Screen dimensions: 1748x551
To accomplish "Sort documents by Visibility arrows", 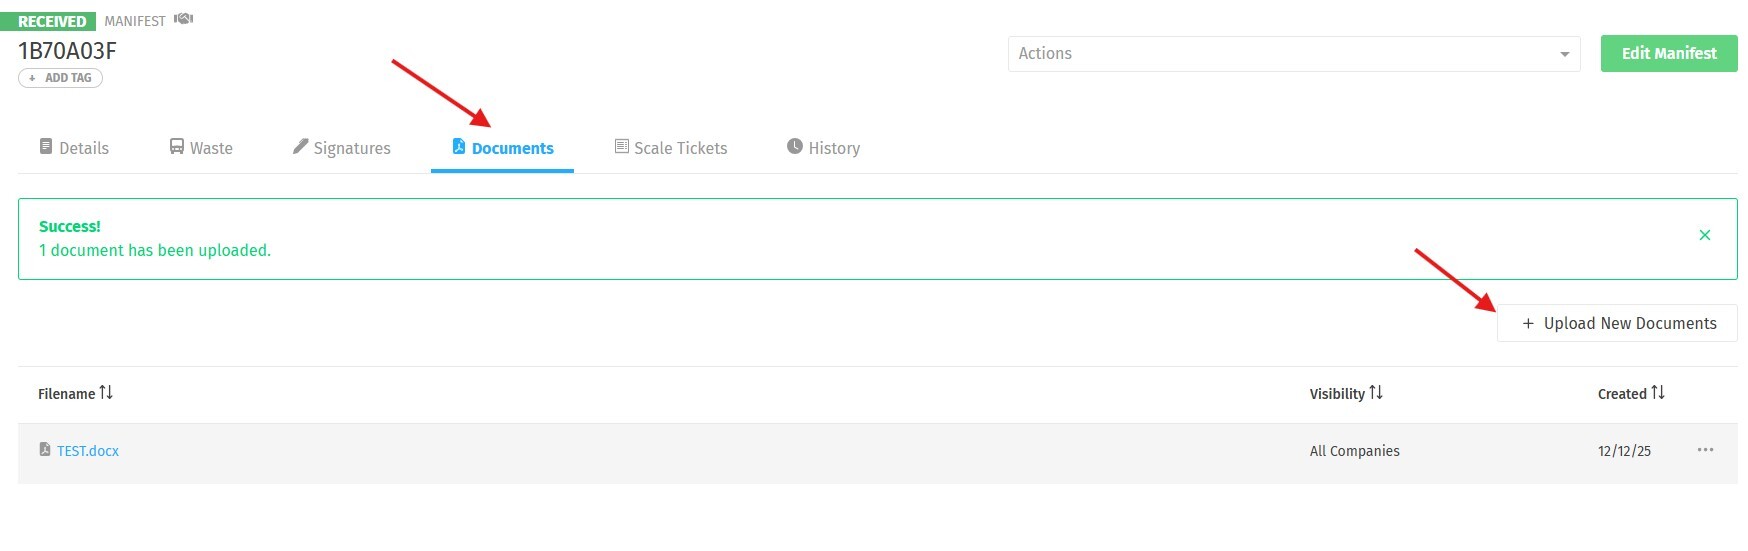I will 1376,393.
